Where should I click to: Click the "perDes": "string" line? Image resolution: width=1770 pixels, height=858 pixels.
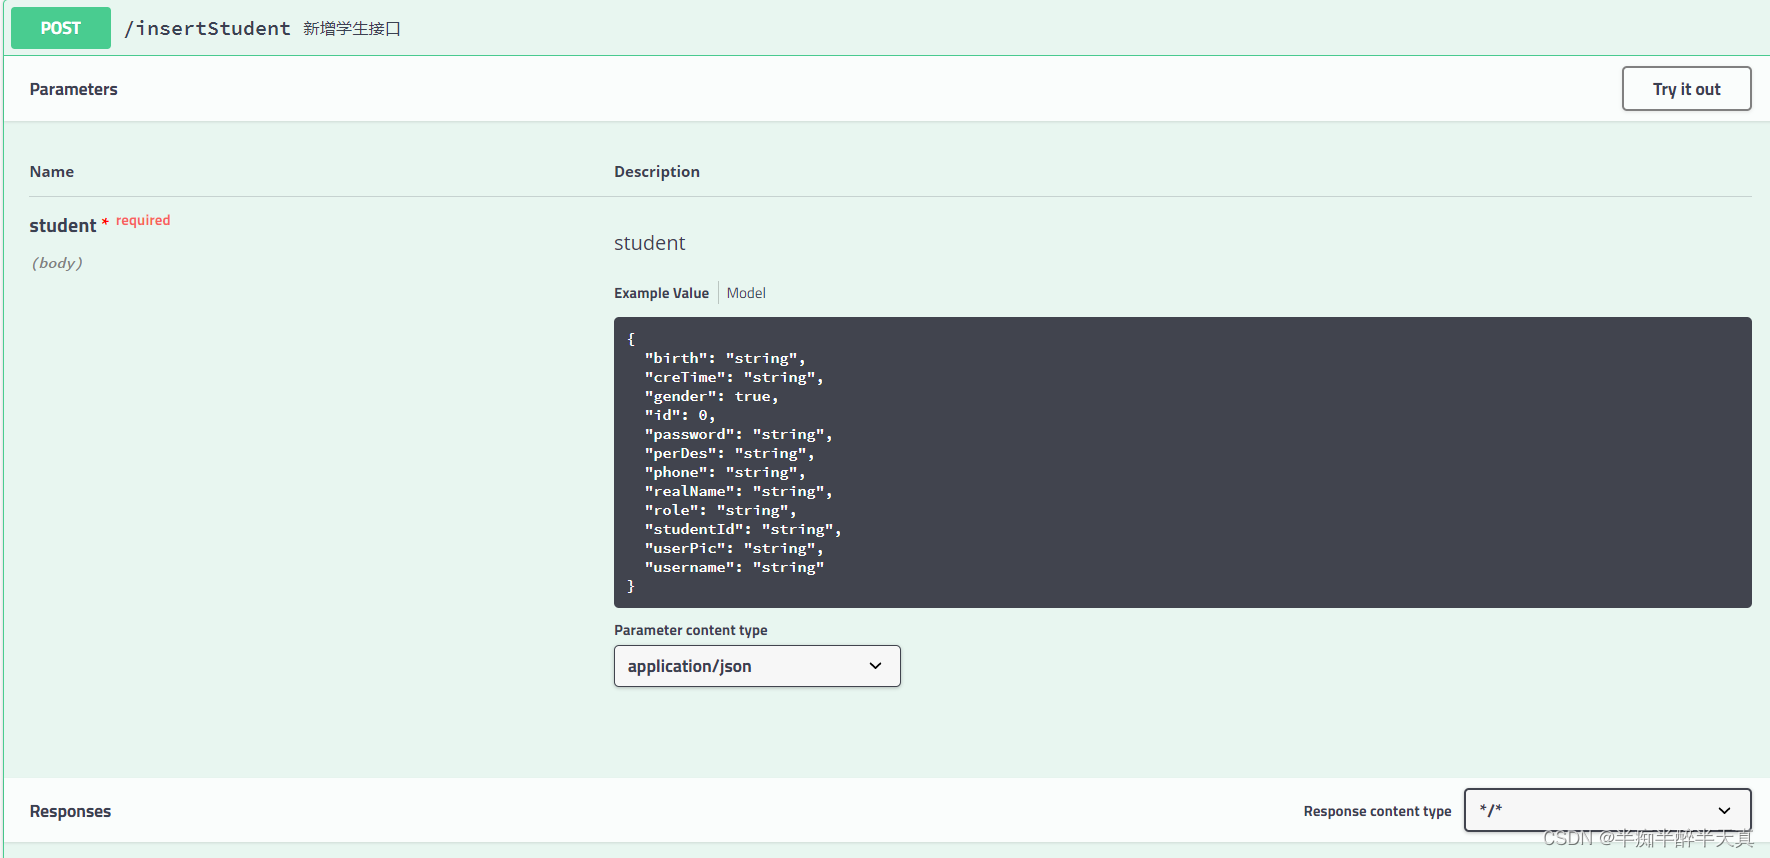729,453
